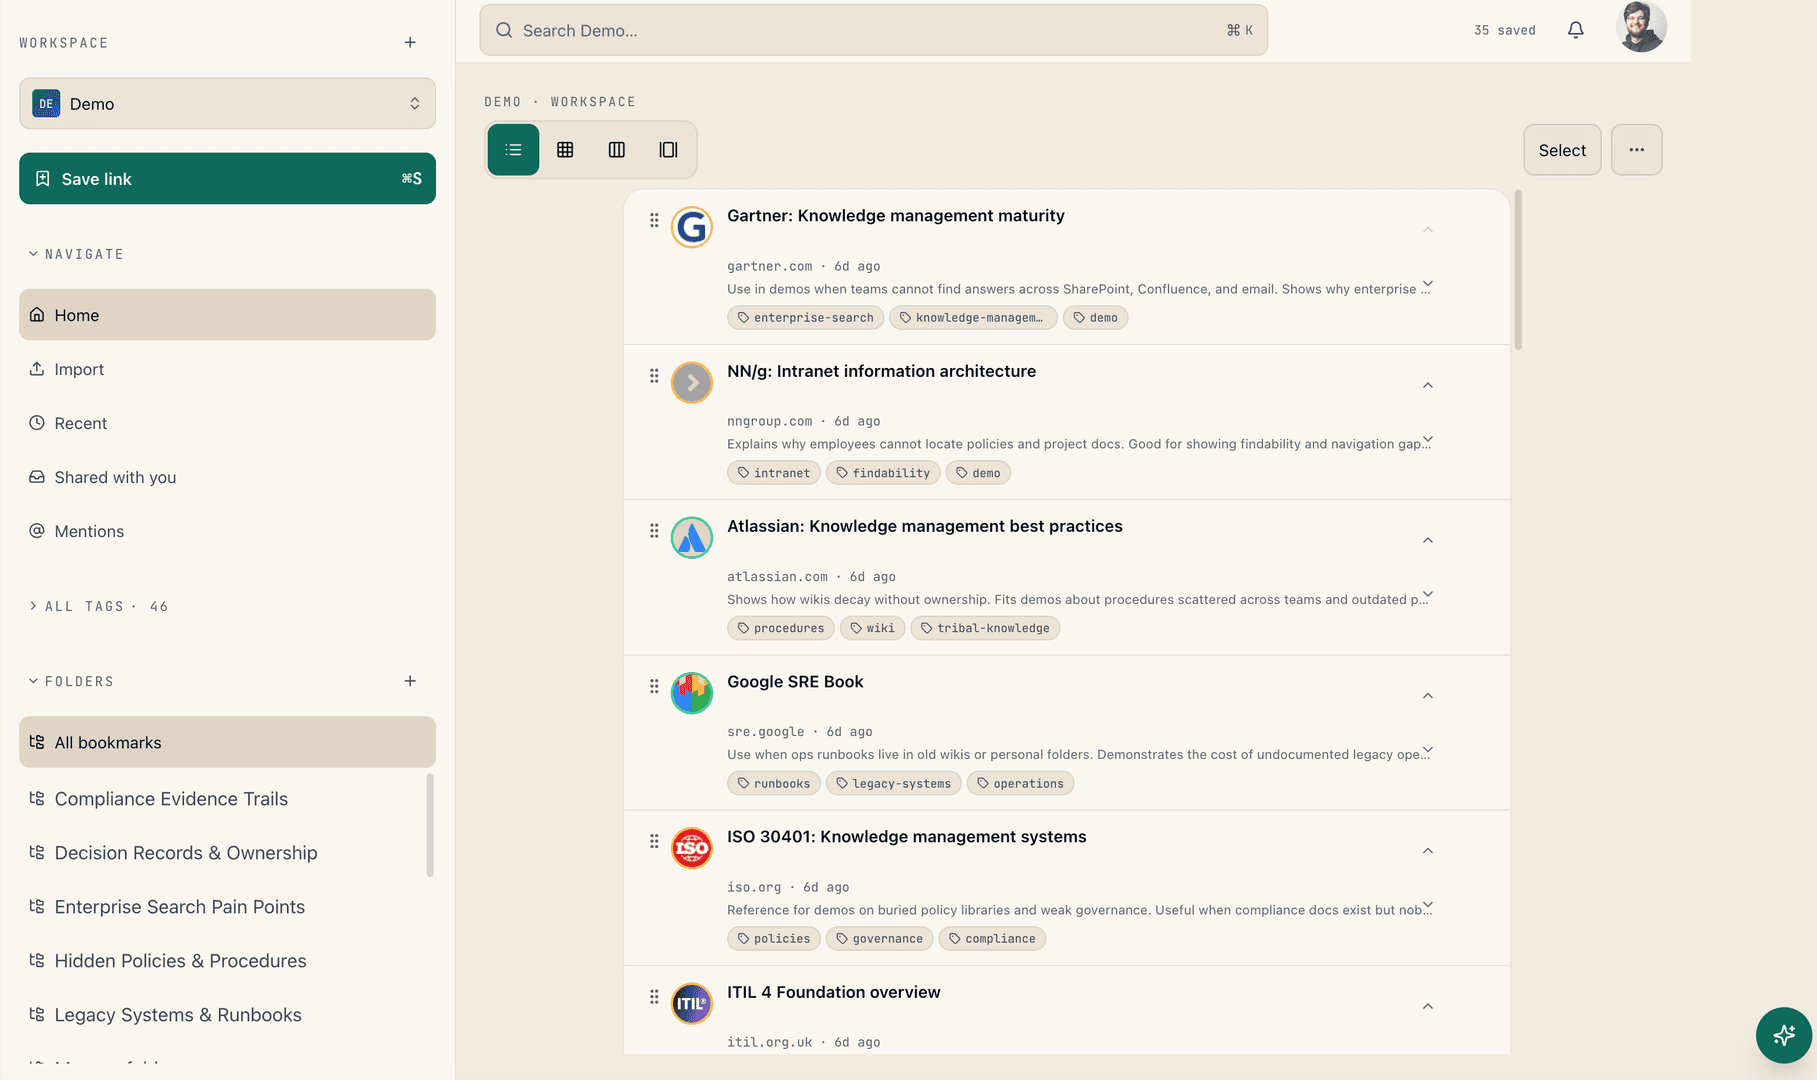Screen dimensions: 1817x1080
Task: Open ITIL 4 Foundation overview bookmark
Action: pos(834,992)
